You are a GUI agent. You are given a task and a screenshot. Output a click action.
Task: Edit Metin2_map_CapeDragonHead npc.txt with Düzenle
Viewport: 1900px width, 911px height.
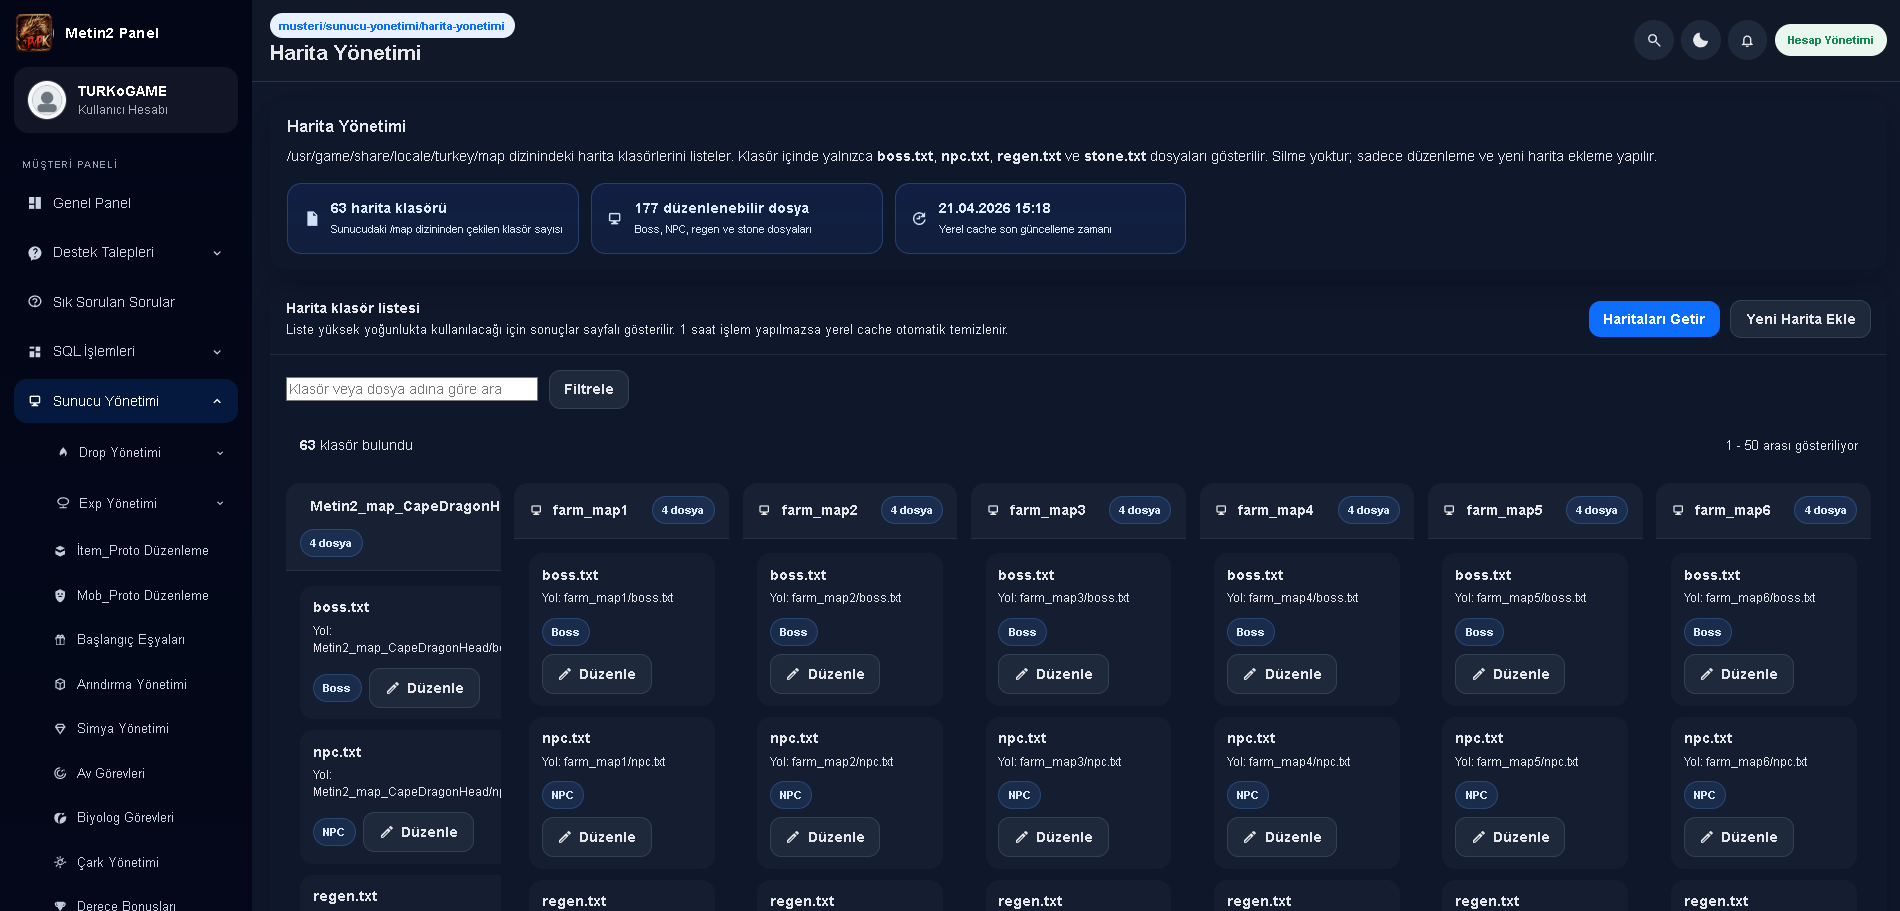point(418,832)
